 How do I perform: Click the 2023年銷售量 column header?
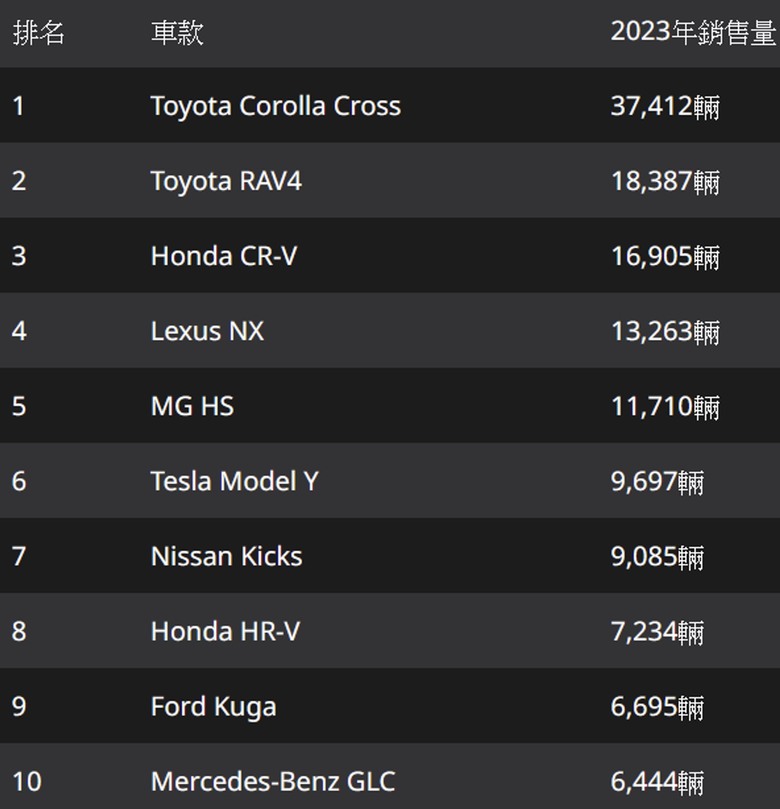[693, 32]
